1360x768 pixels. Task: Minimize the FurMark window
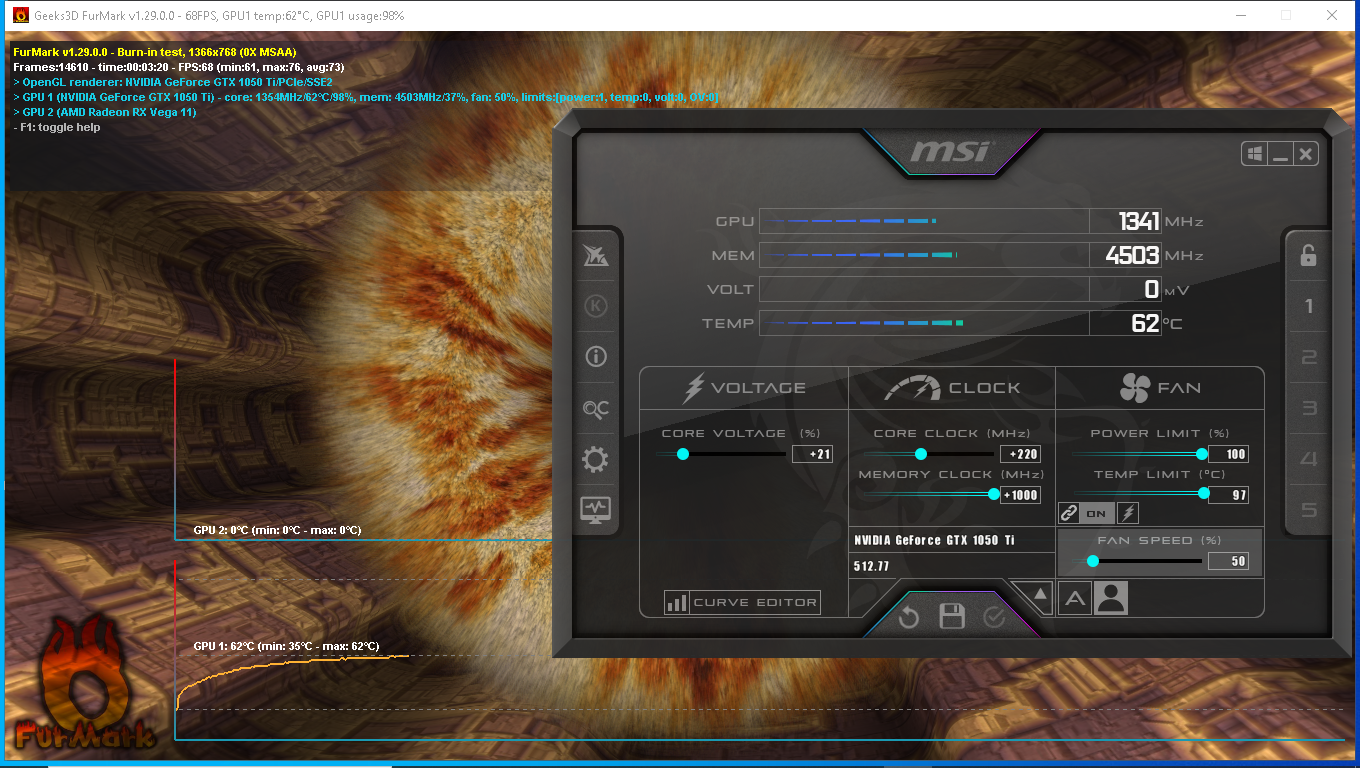[x=1240, y=15]
